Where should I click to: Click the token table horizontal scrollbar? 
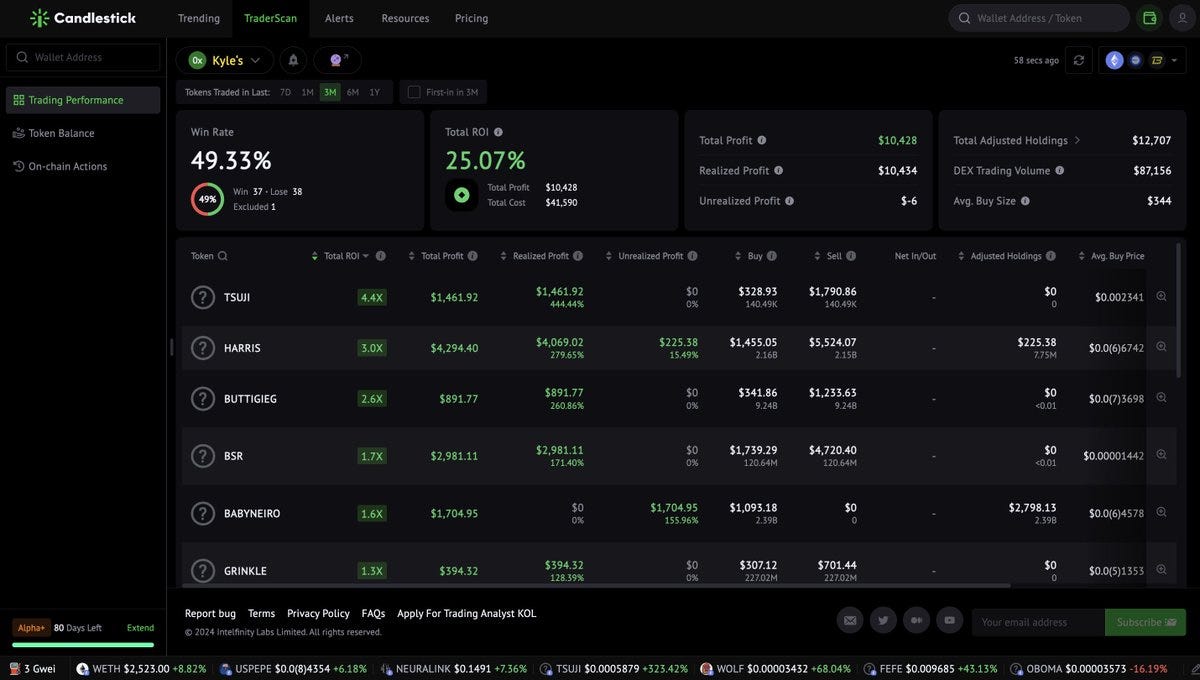[x=594, y=586]
